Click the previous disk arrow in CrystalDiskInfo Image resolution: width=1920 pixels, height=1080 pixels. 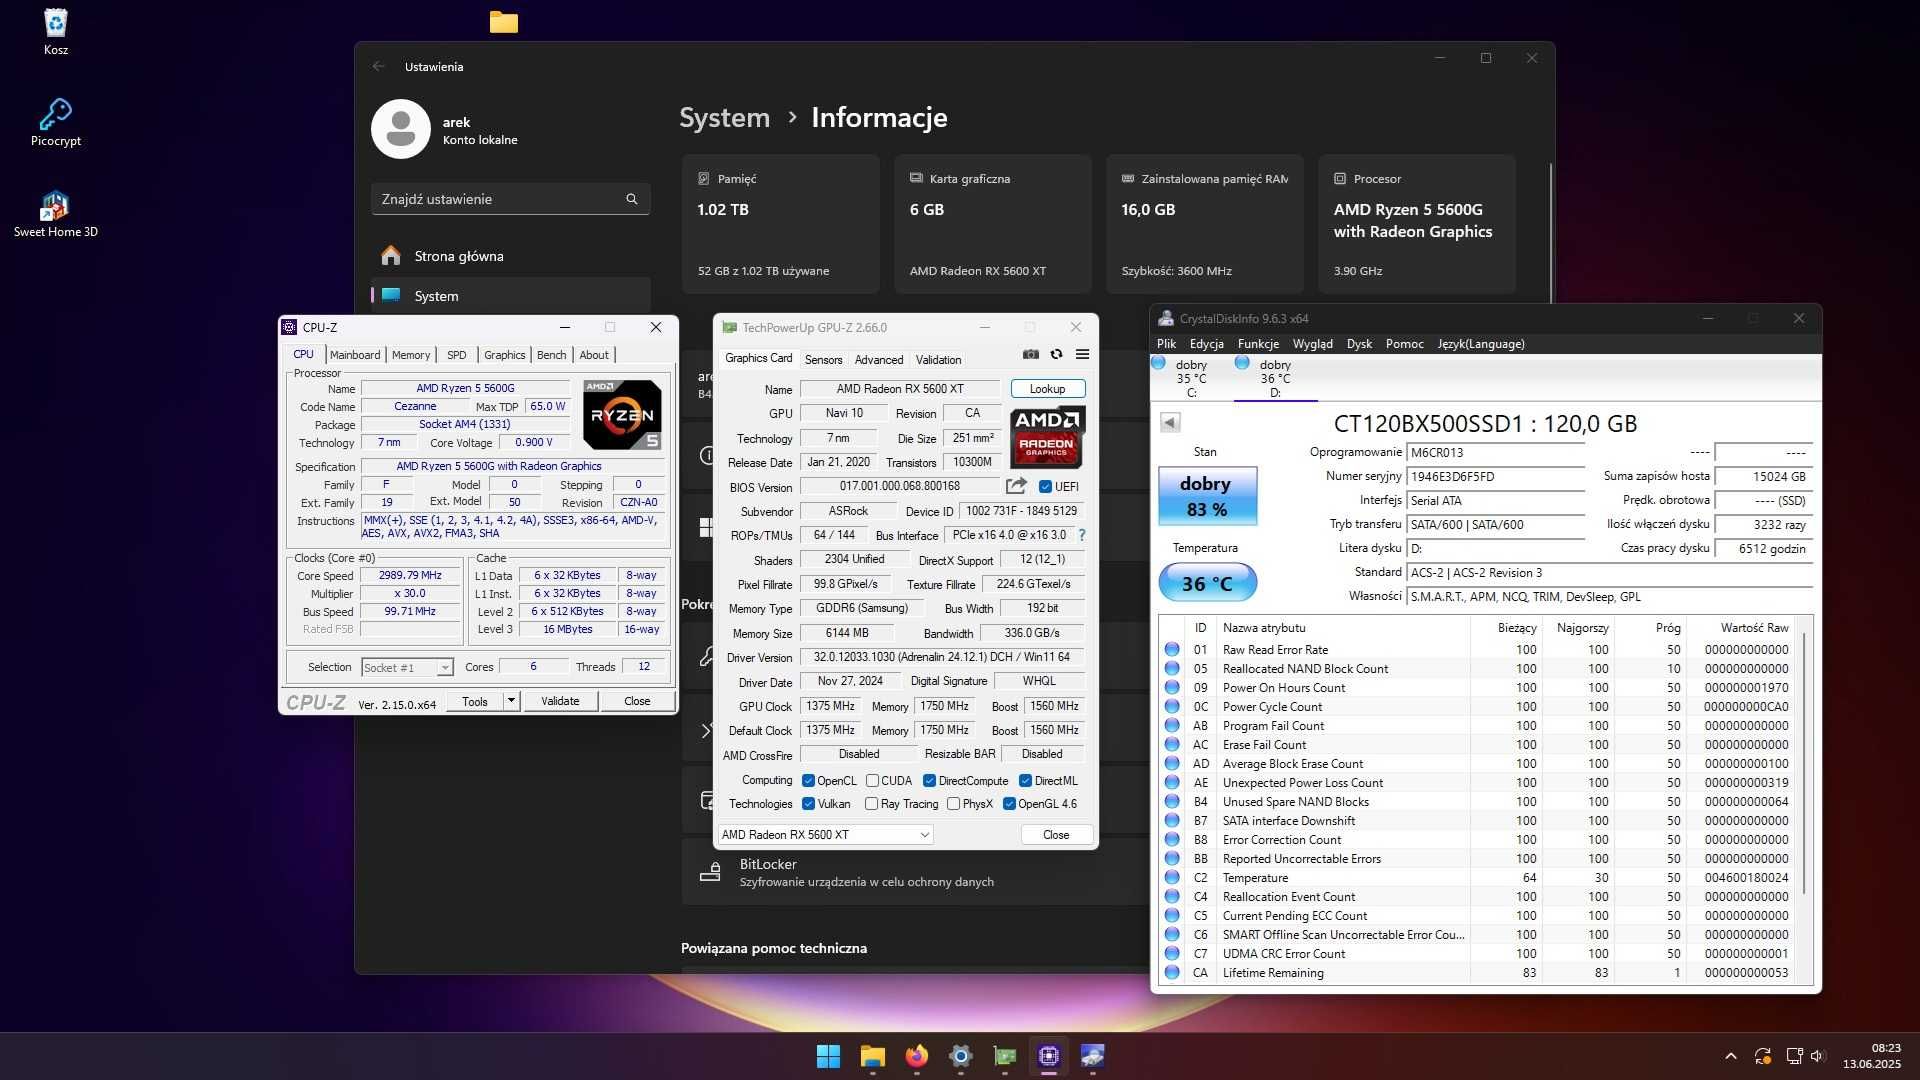pos(1170,422)
